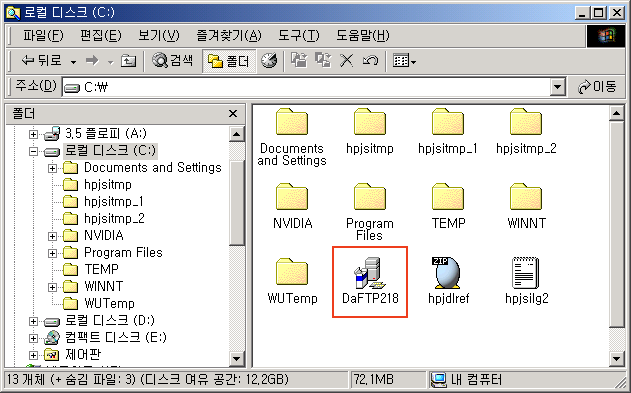Viewport: 631px width, 393px height.
Task: Expand the 제어판 node
Action: pos(33,355)
